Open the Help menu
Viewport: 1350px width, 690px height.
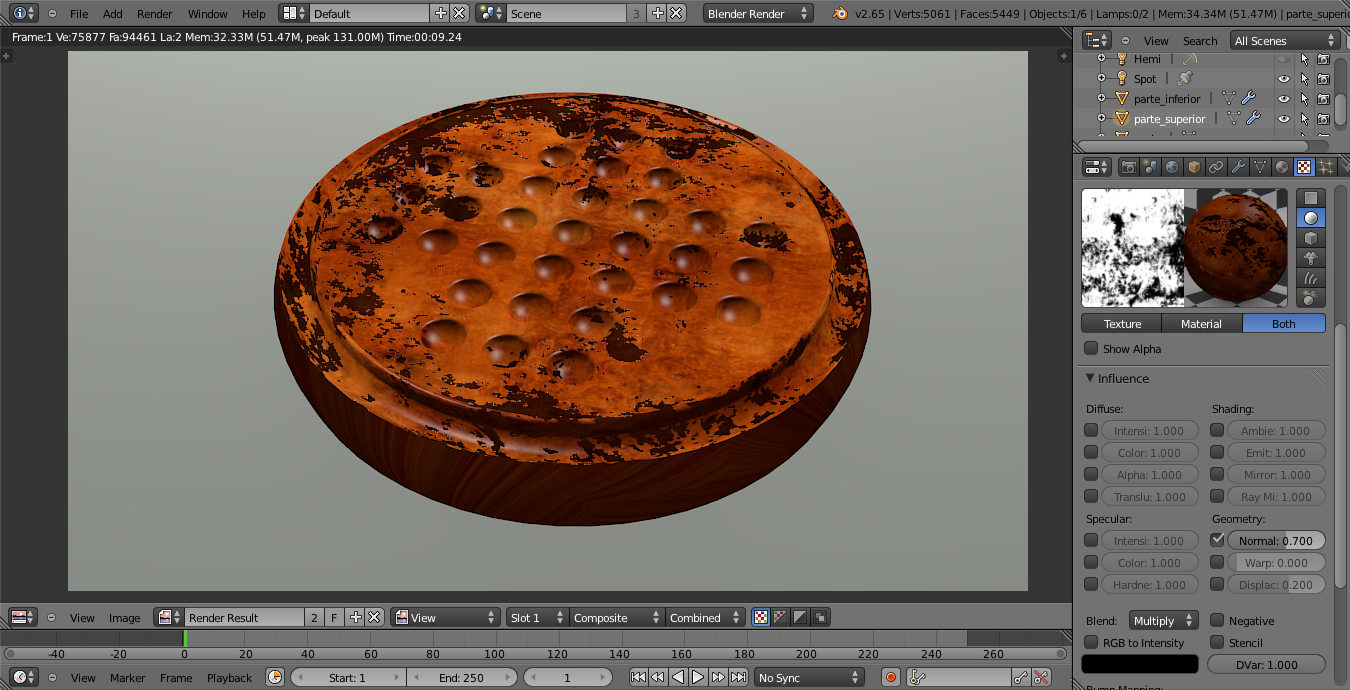coord(254,14)
